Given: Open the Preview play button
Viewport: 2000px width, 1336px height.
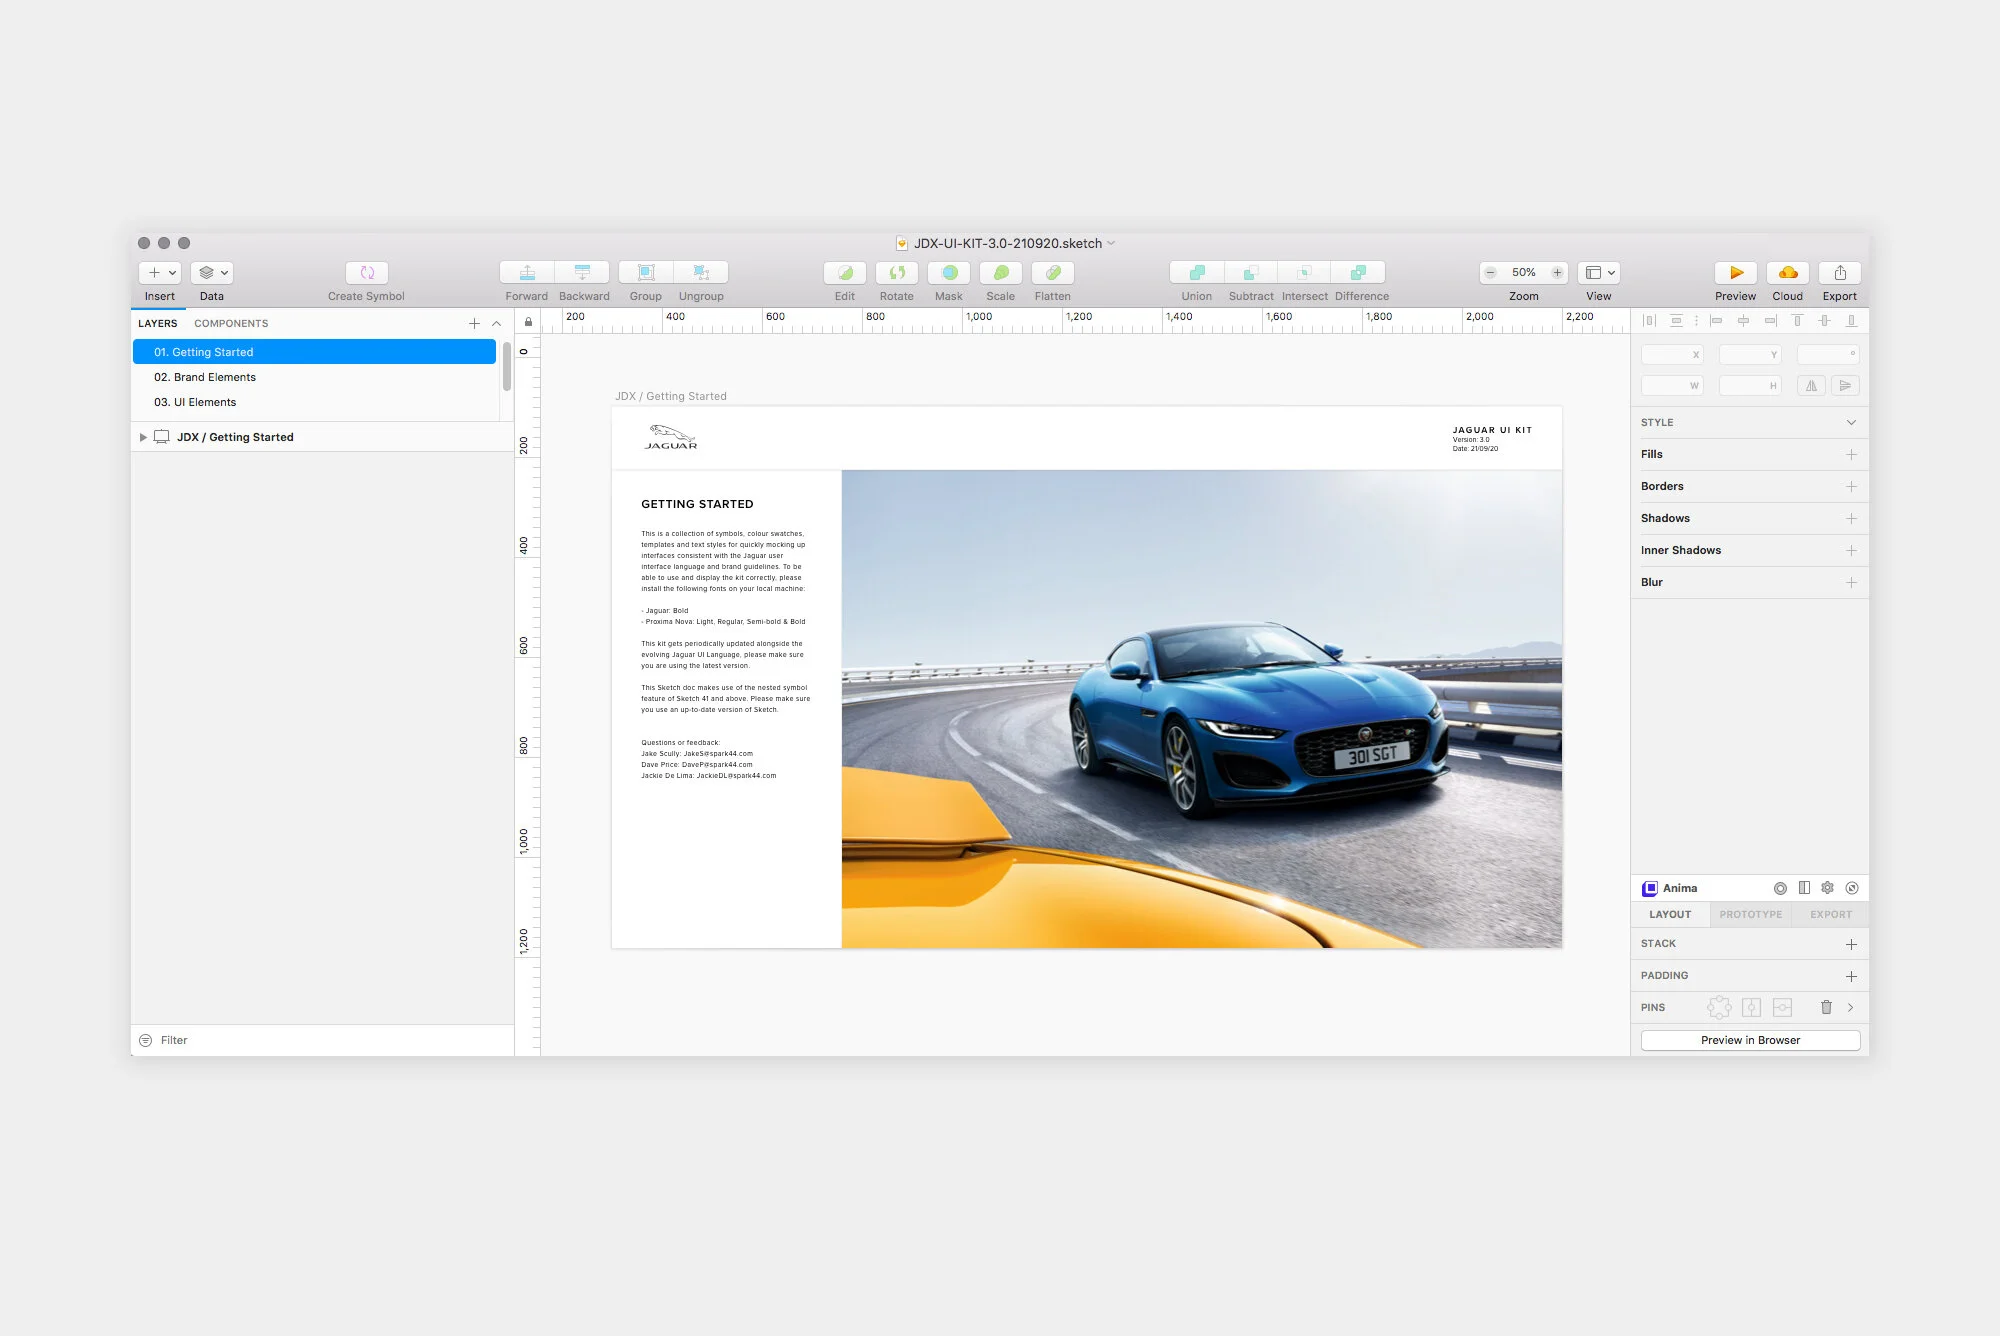Looking at the screenshot, I should [x=1736, y=273].
